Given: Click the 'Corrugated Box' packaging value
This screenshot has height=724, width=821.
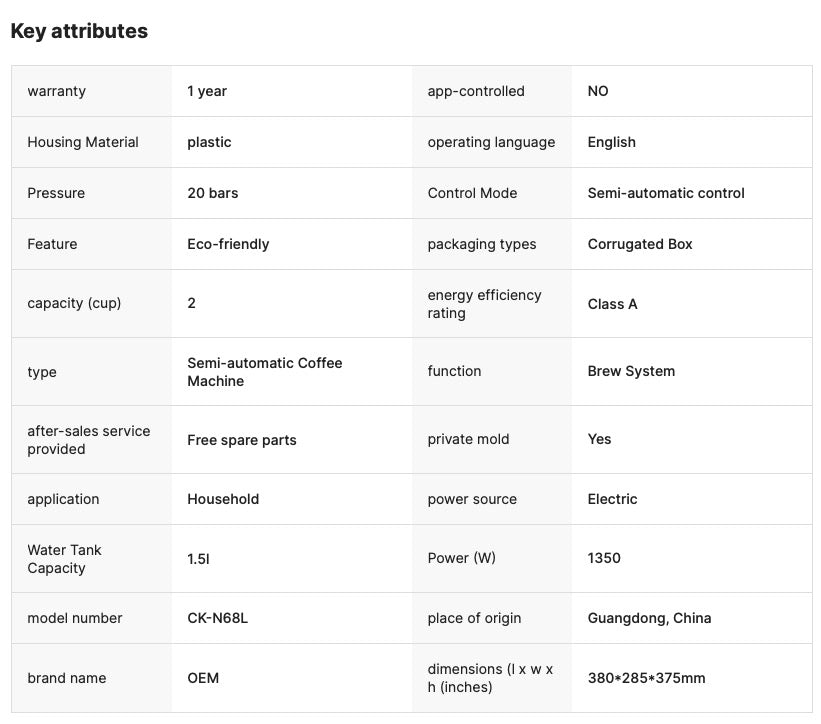Looking at the screenshot, I should pyautogui.click(x=640, y=244).
